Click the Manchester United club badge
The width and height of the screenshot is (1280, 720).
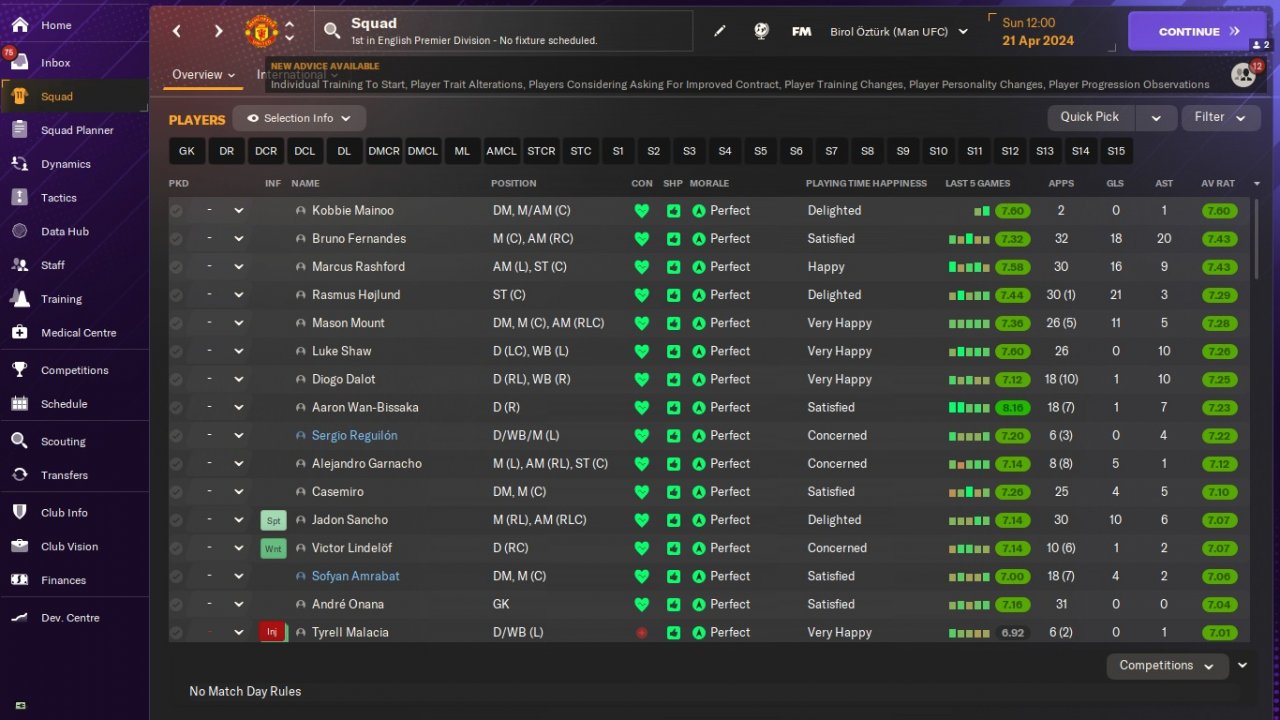tap(261, 31)
